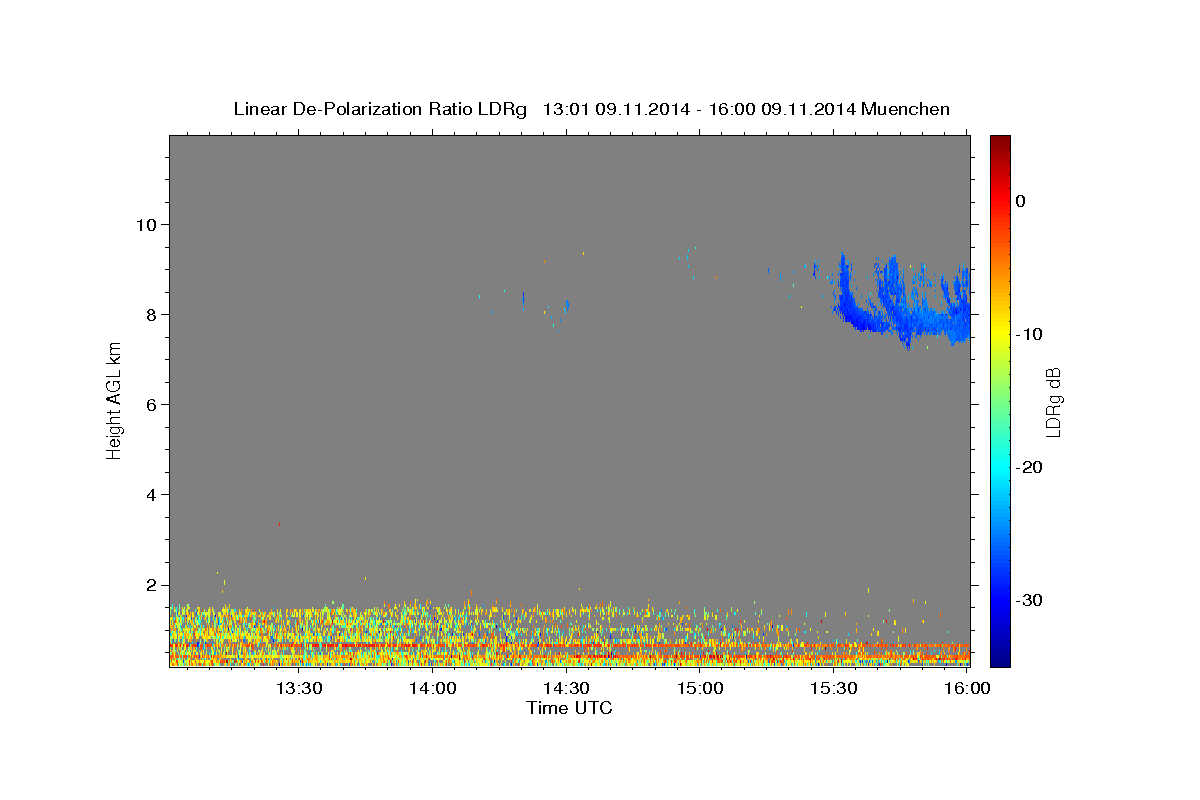Click the height tick label 2
The width and height of the screenshot is (1200, 800).
[152, 585]
